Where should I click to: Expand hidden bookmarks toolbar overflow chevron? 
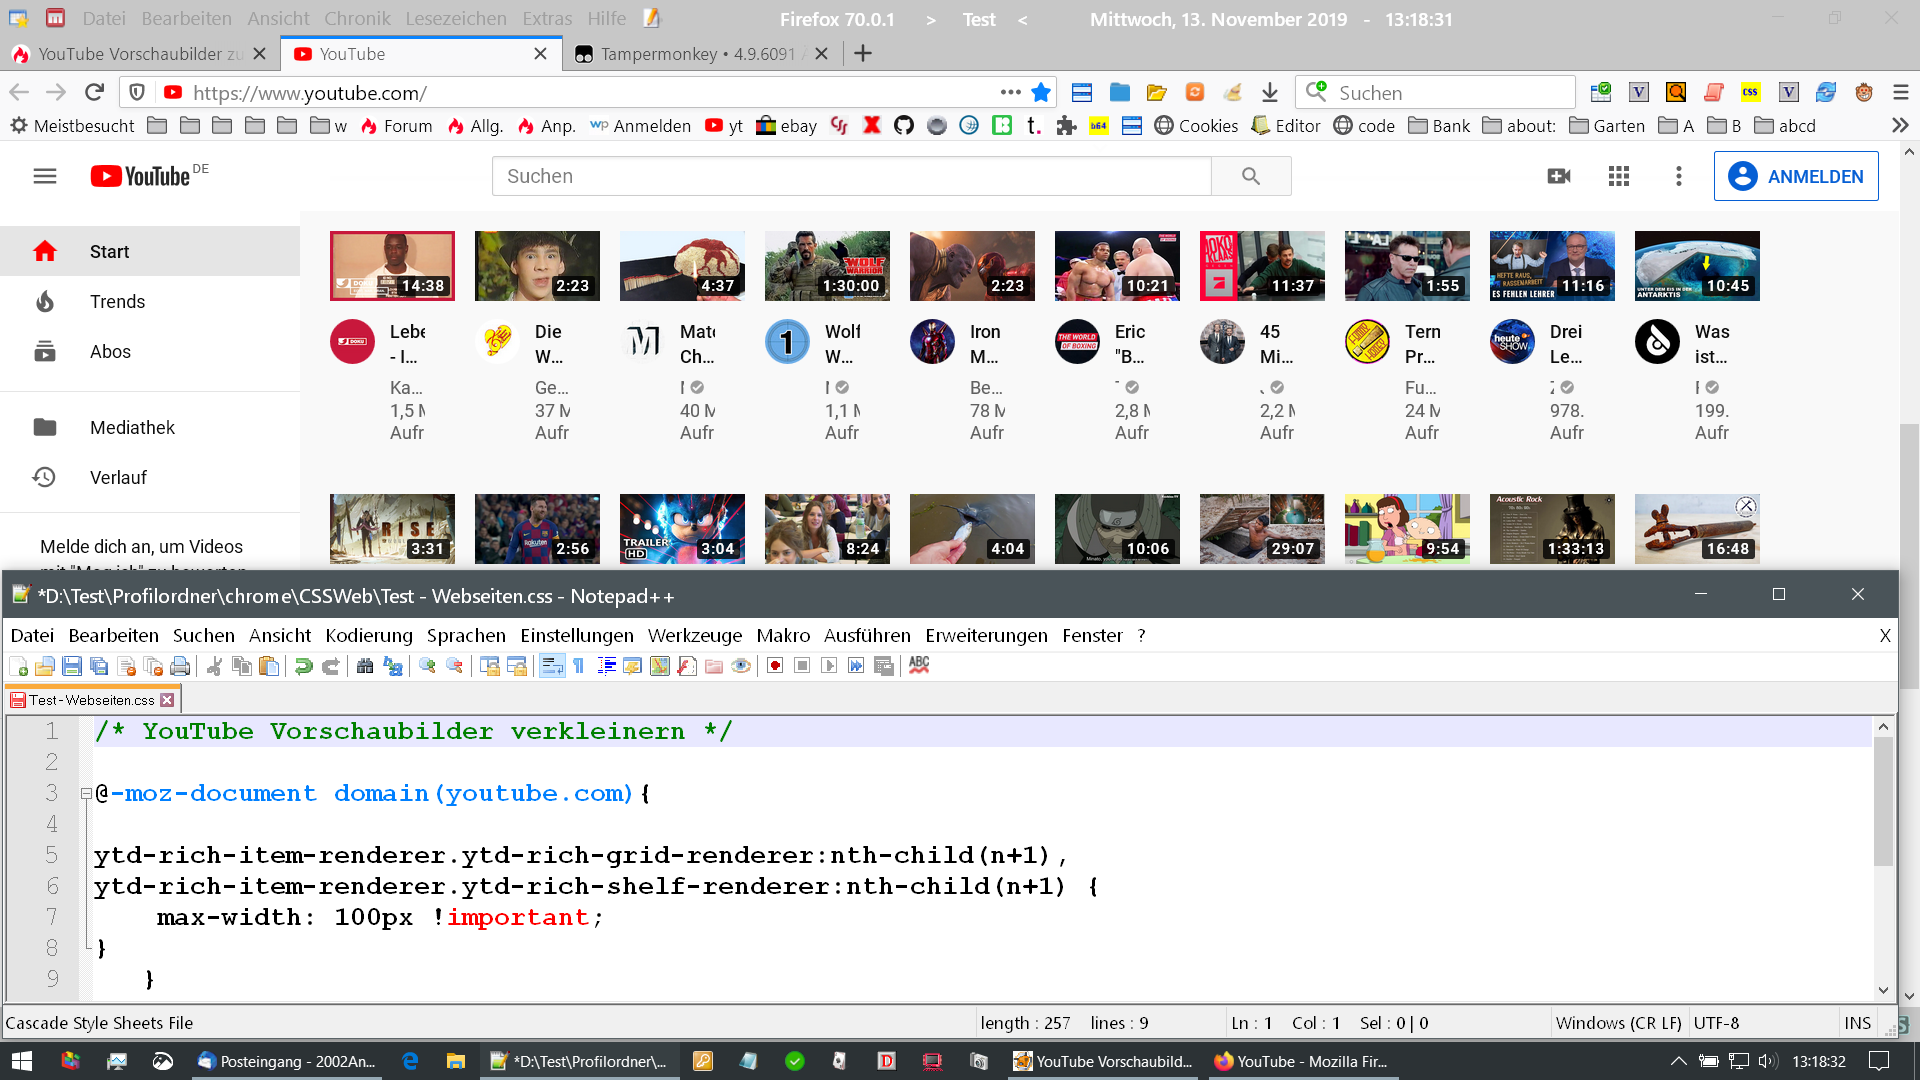point(1900,126)
